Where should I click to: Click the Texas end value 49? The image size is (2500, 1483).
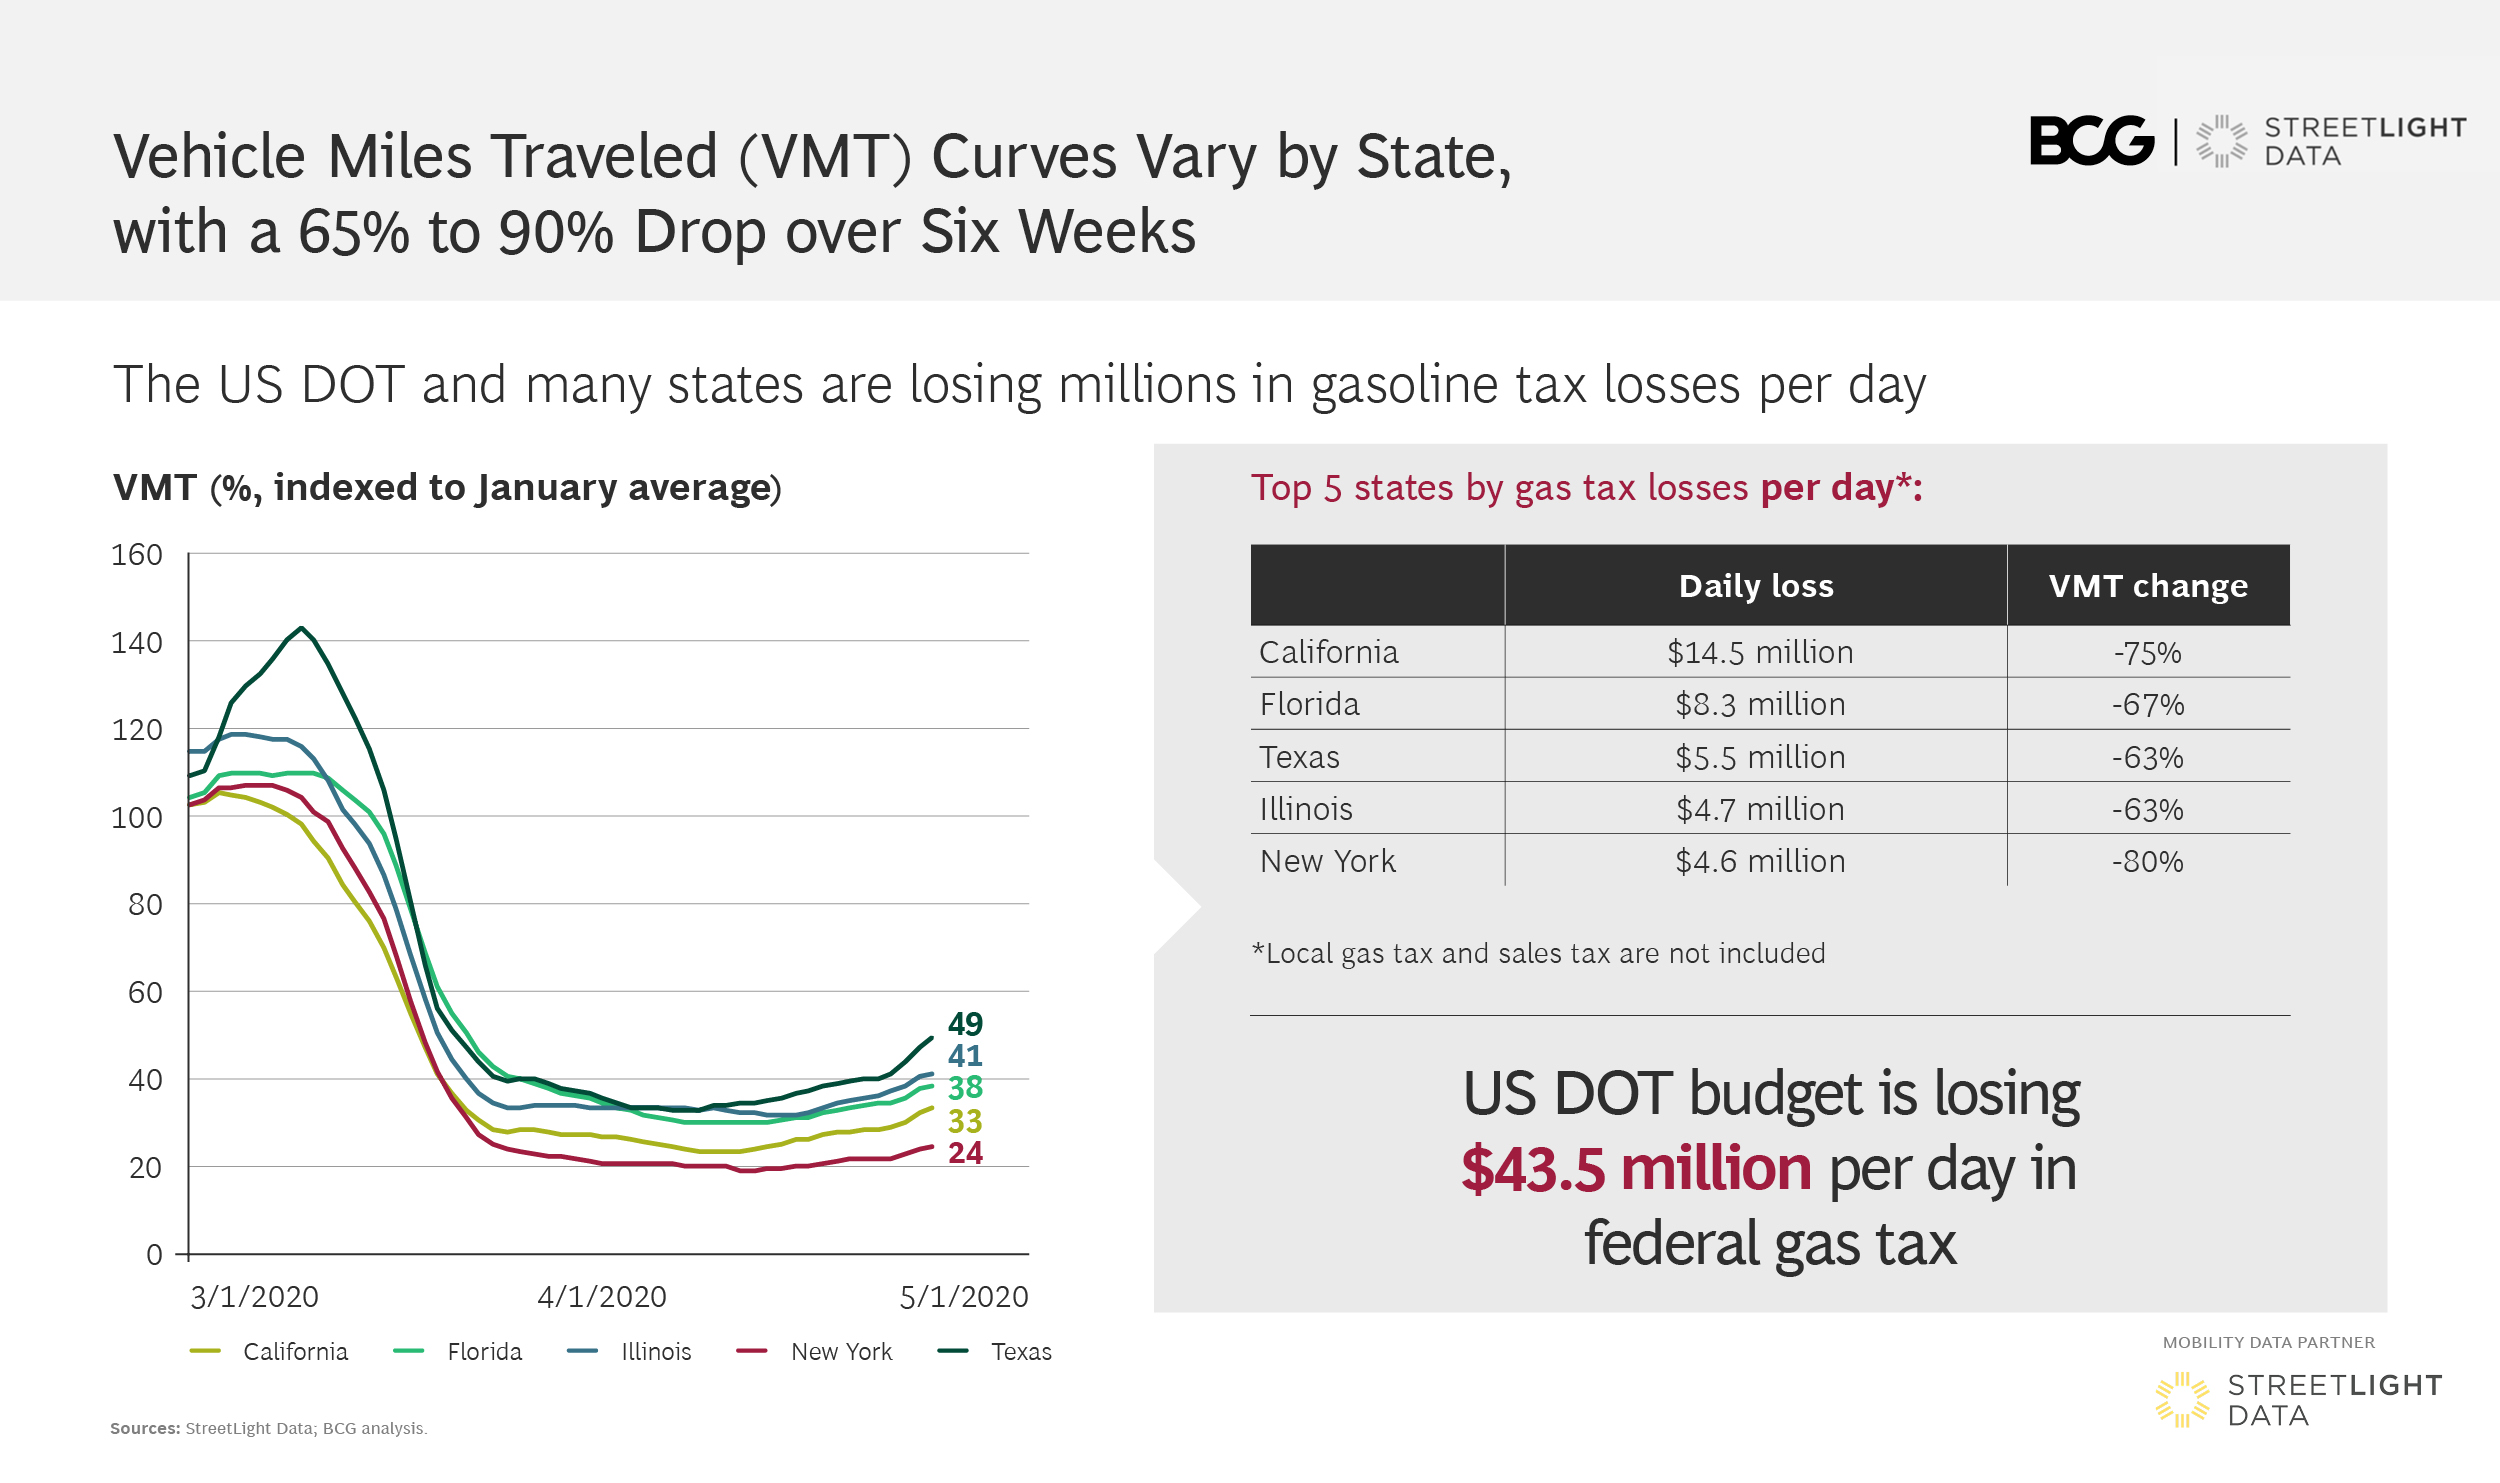pos(965,1024)
